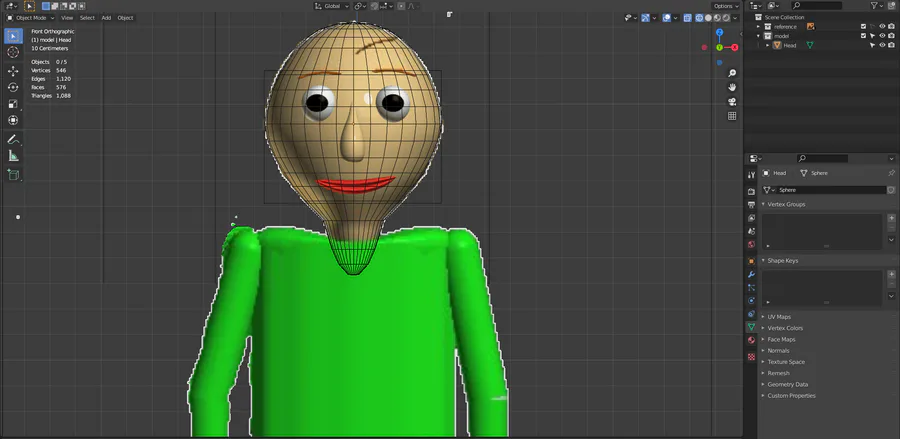This screenshot has height=439, width=900.
Task: Click the red X axis gizmo
Action: [735, 48]
